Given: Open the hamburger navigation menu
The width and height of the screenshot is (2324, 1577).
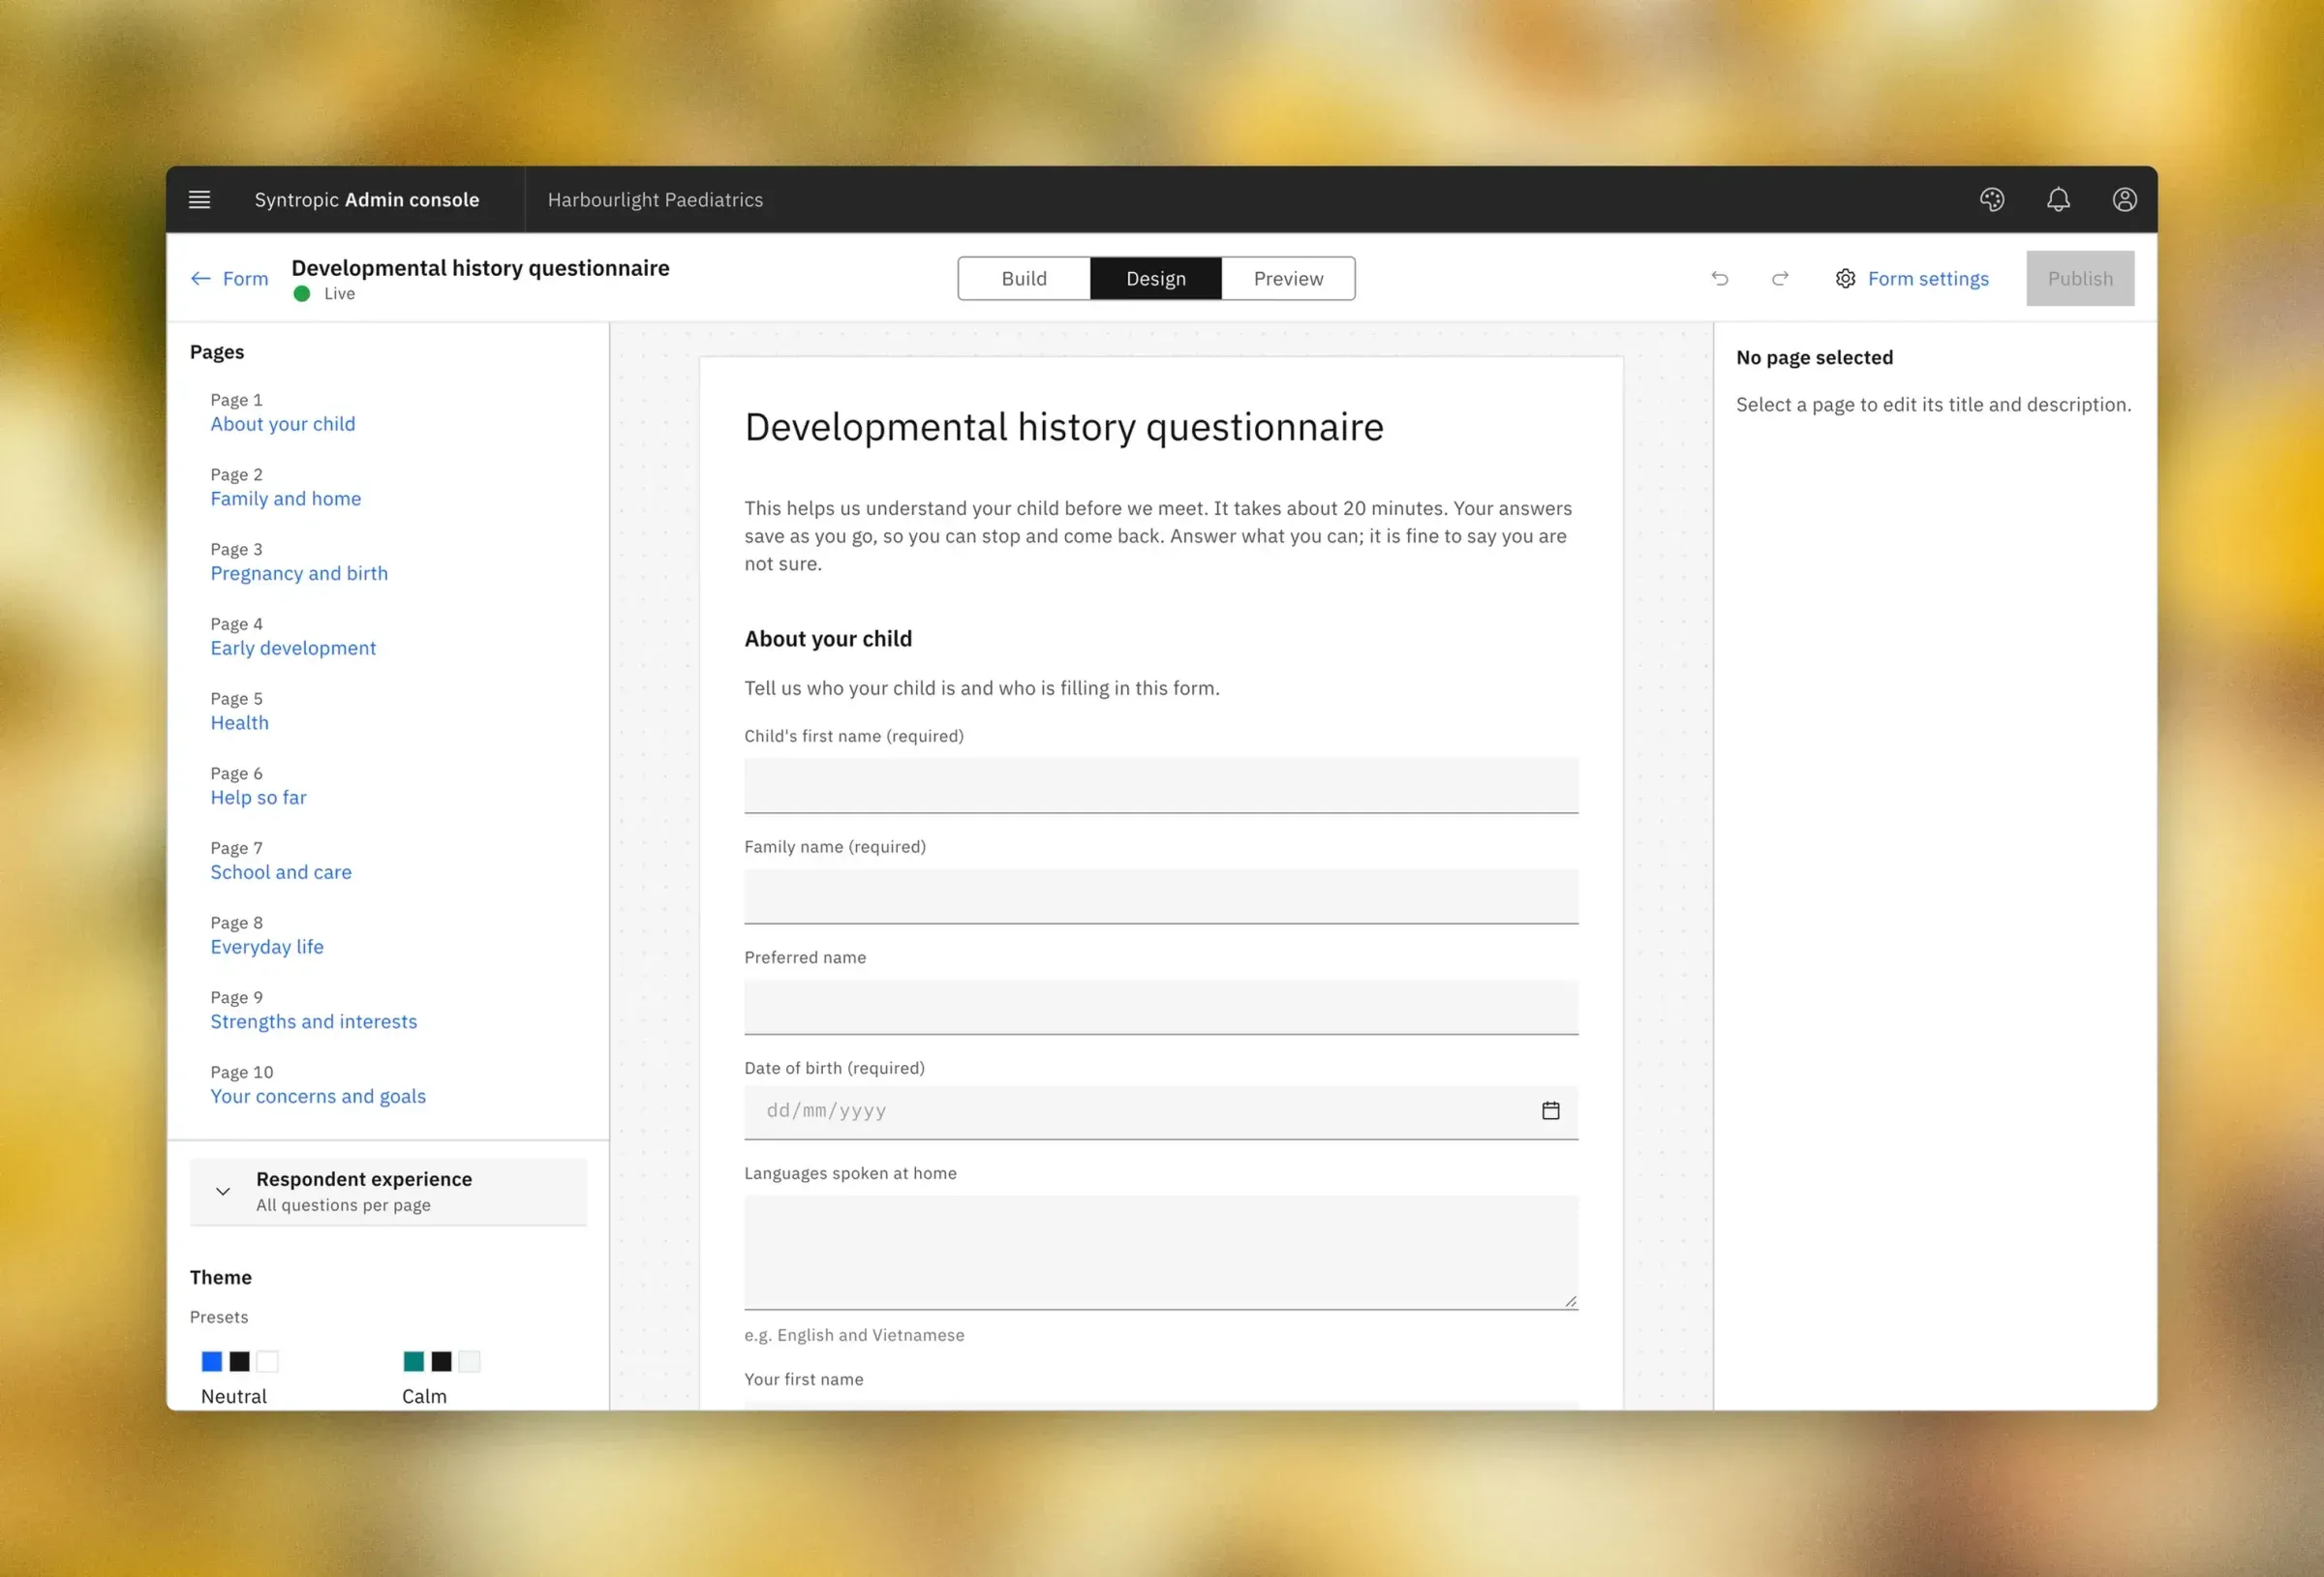Looking at the screenshot, I should [199, 199].
